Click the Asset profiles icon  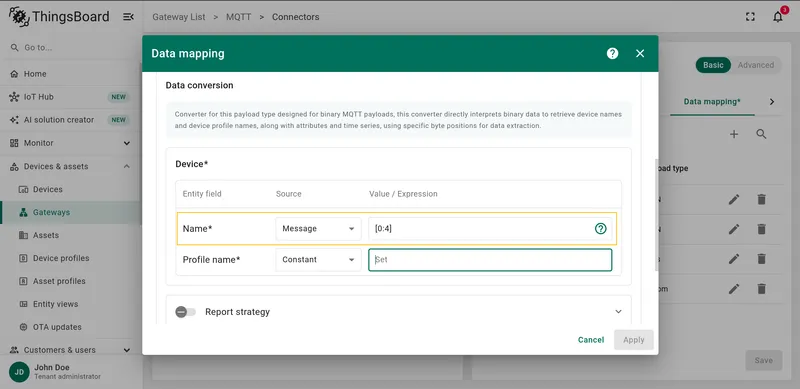tap(23, 281)
